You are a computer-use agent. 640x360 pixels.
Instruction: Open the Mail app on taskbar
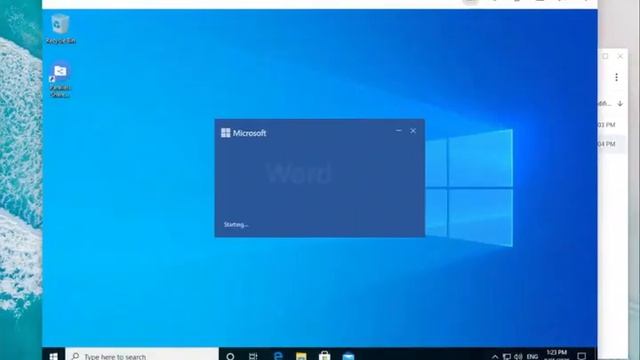point(349,356)
